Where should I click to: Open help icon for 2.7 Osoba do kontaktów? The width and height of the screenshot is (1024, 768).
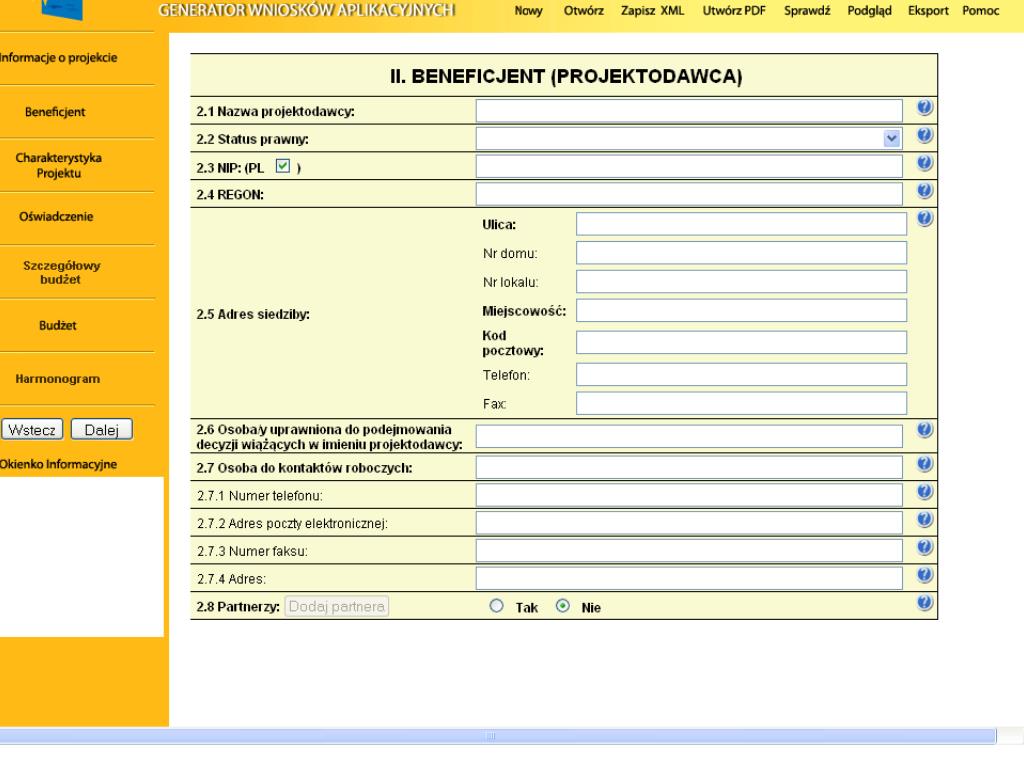(924, 464)
